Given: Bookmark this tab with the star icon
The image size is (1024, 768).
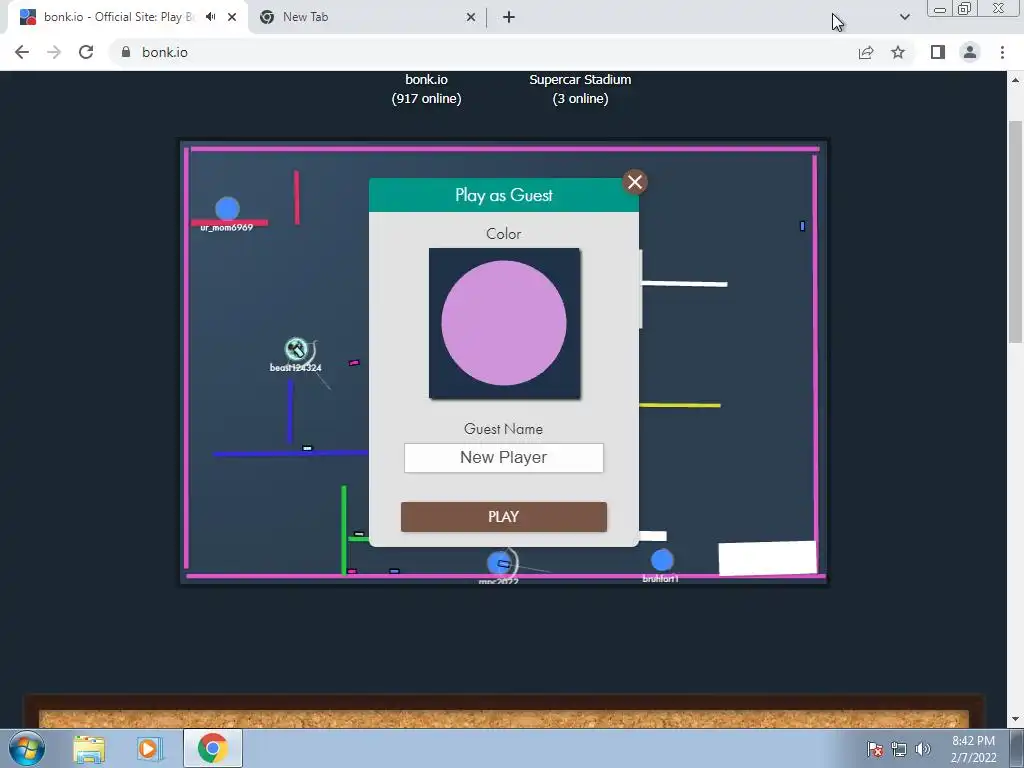Looking at the screenshot, I should (898, 52).
